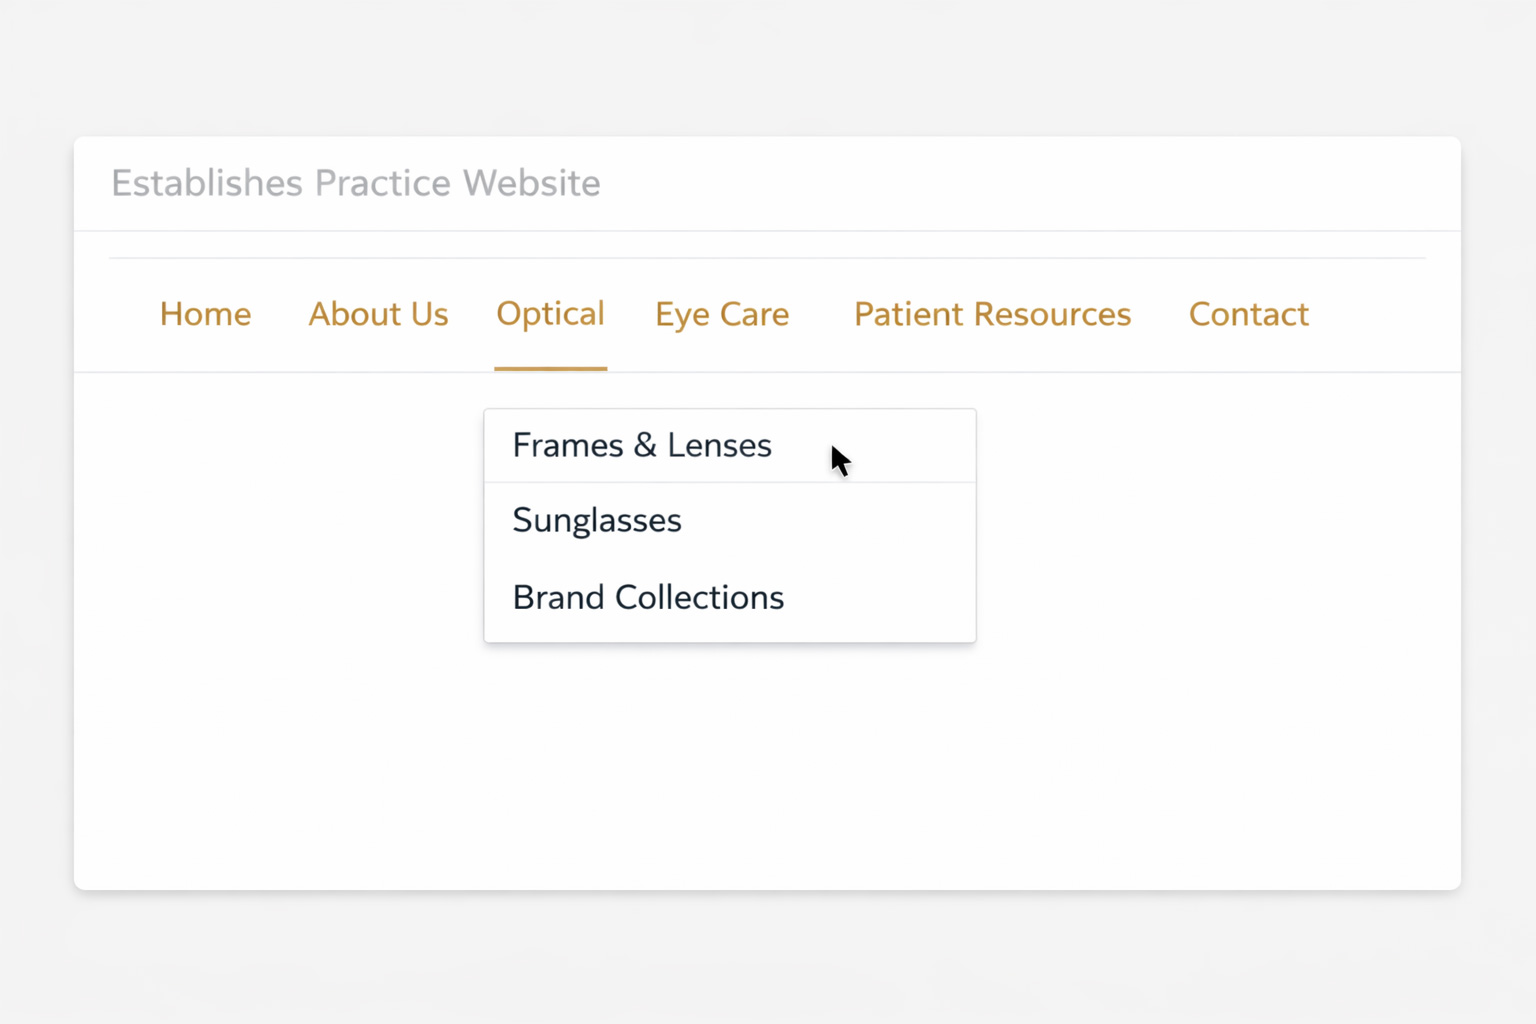This screenshot has height=1024, width=1536.
Task: Pick Brand Collections from the dropdown
Action: tap(648, 596)
